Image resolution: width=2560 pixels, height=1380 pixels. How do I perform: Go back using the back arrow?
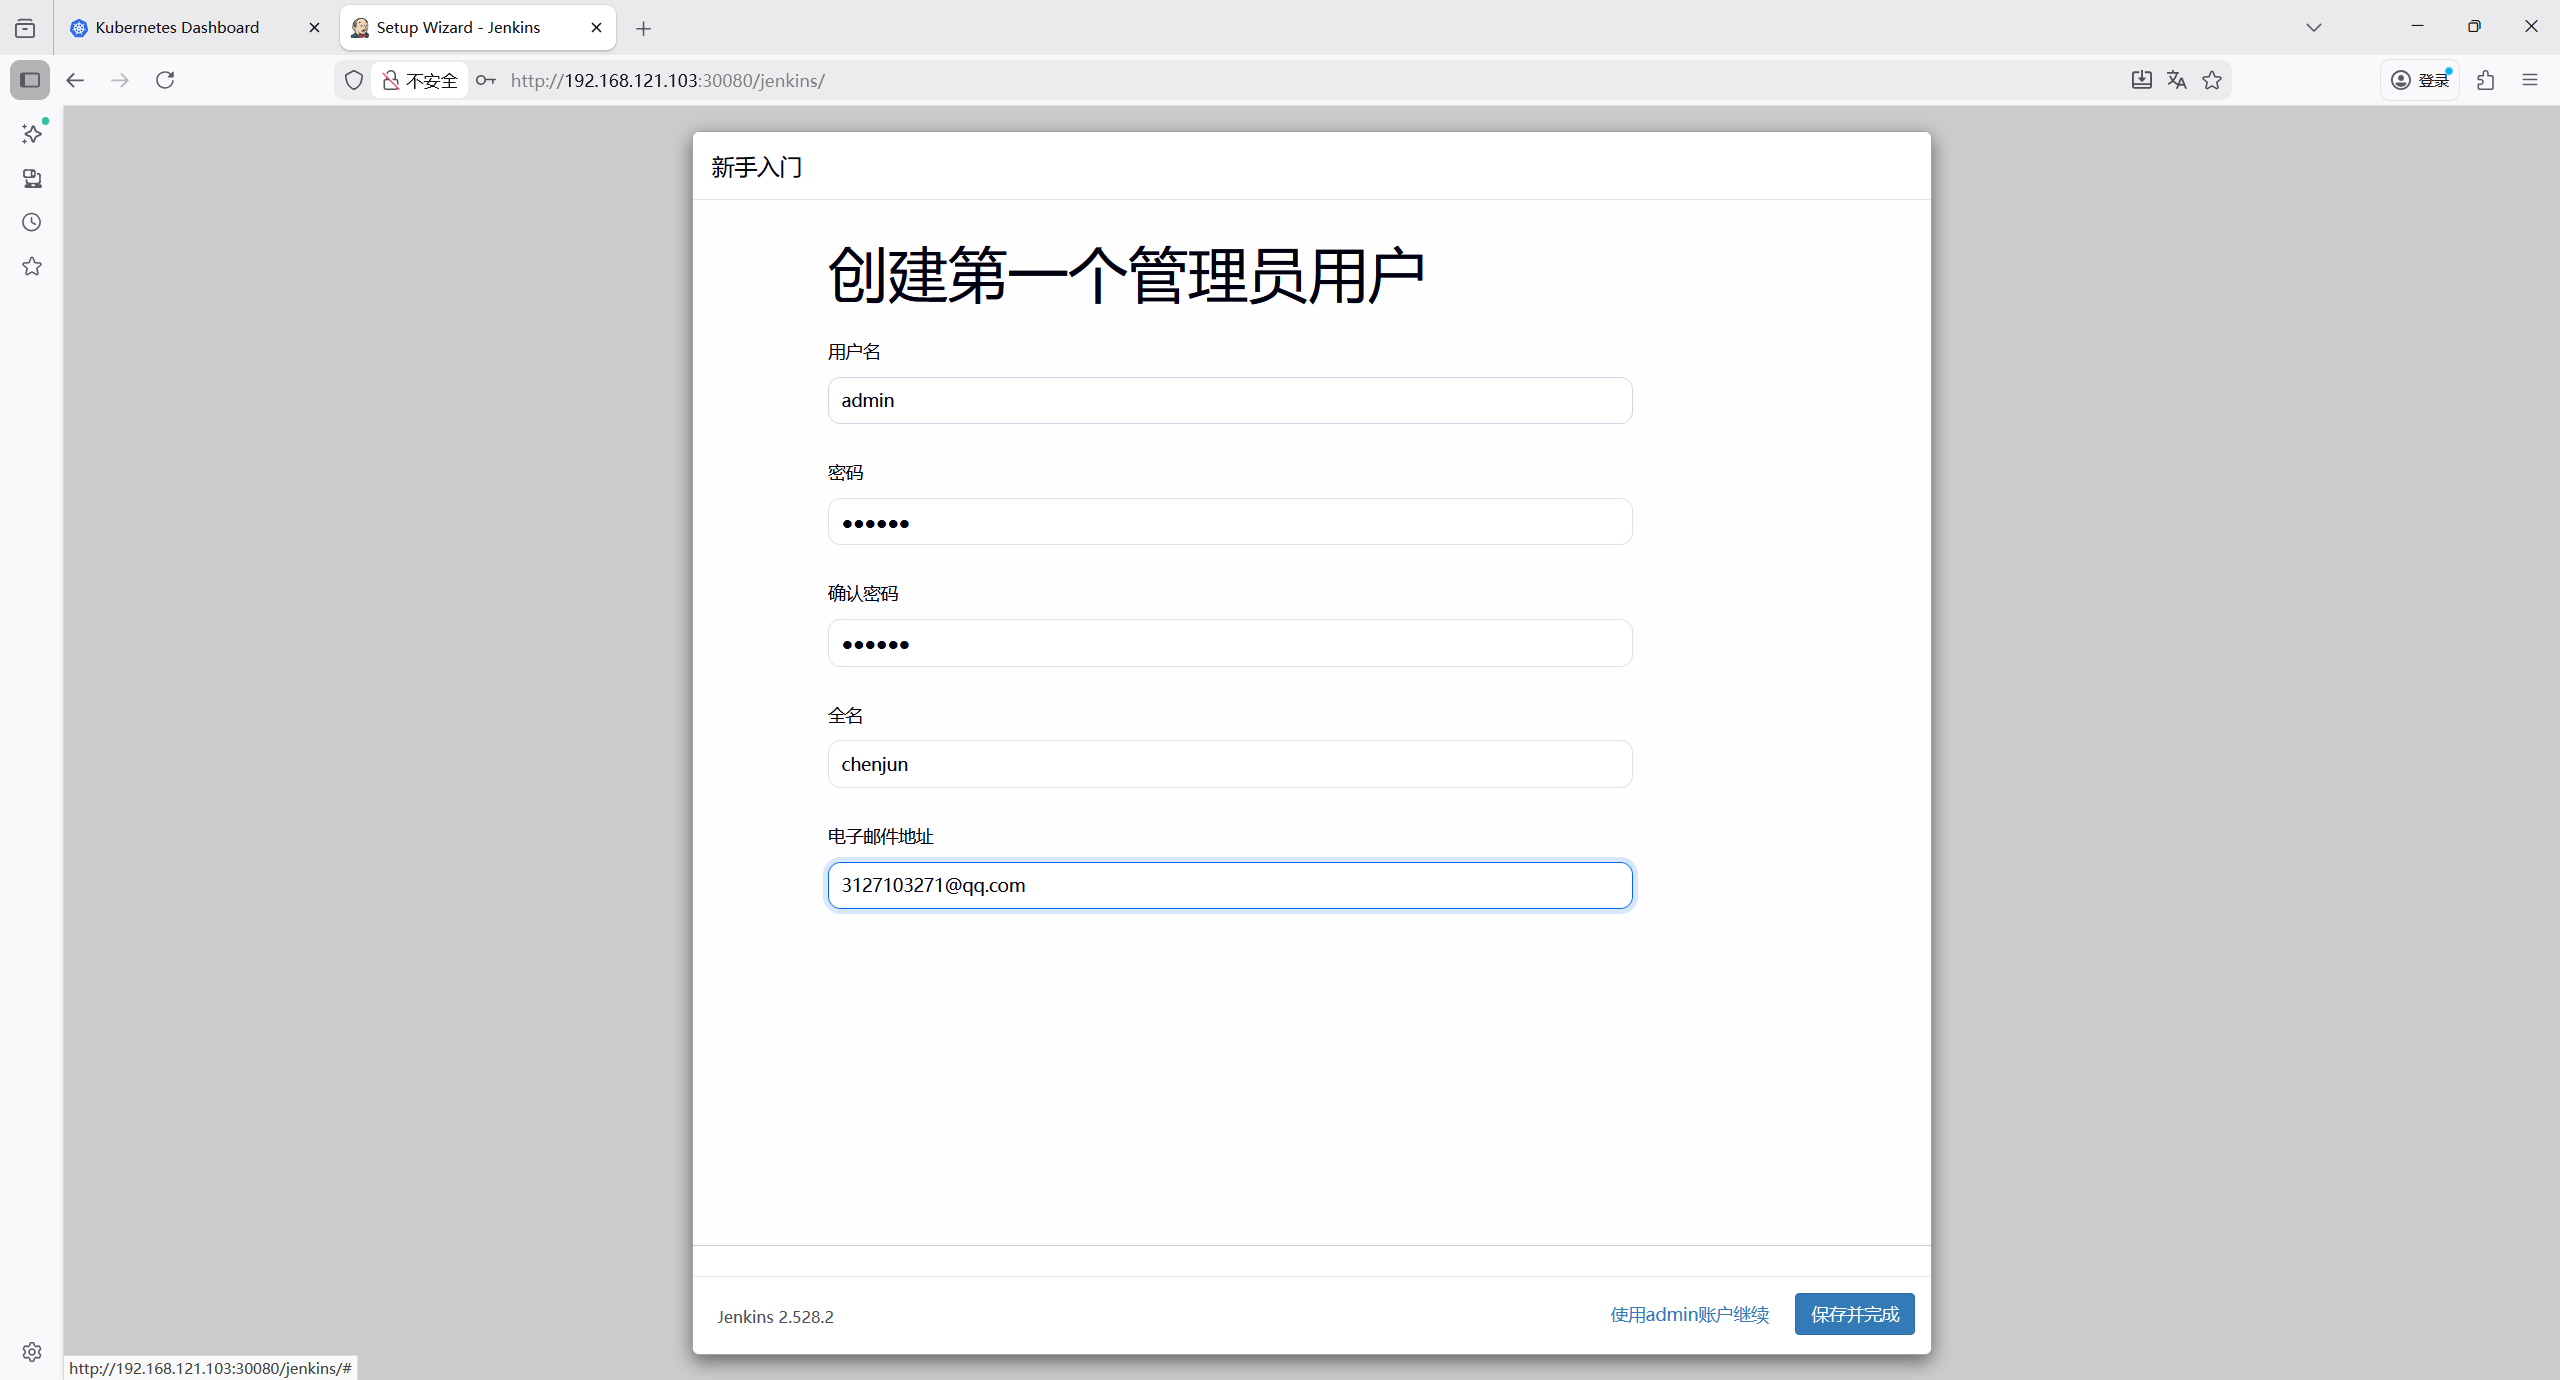point(75,80)
